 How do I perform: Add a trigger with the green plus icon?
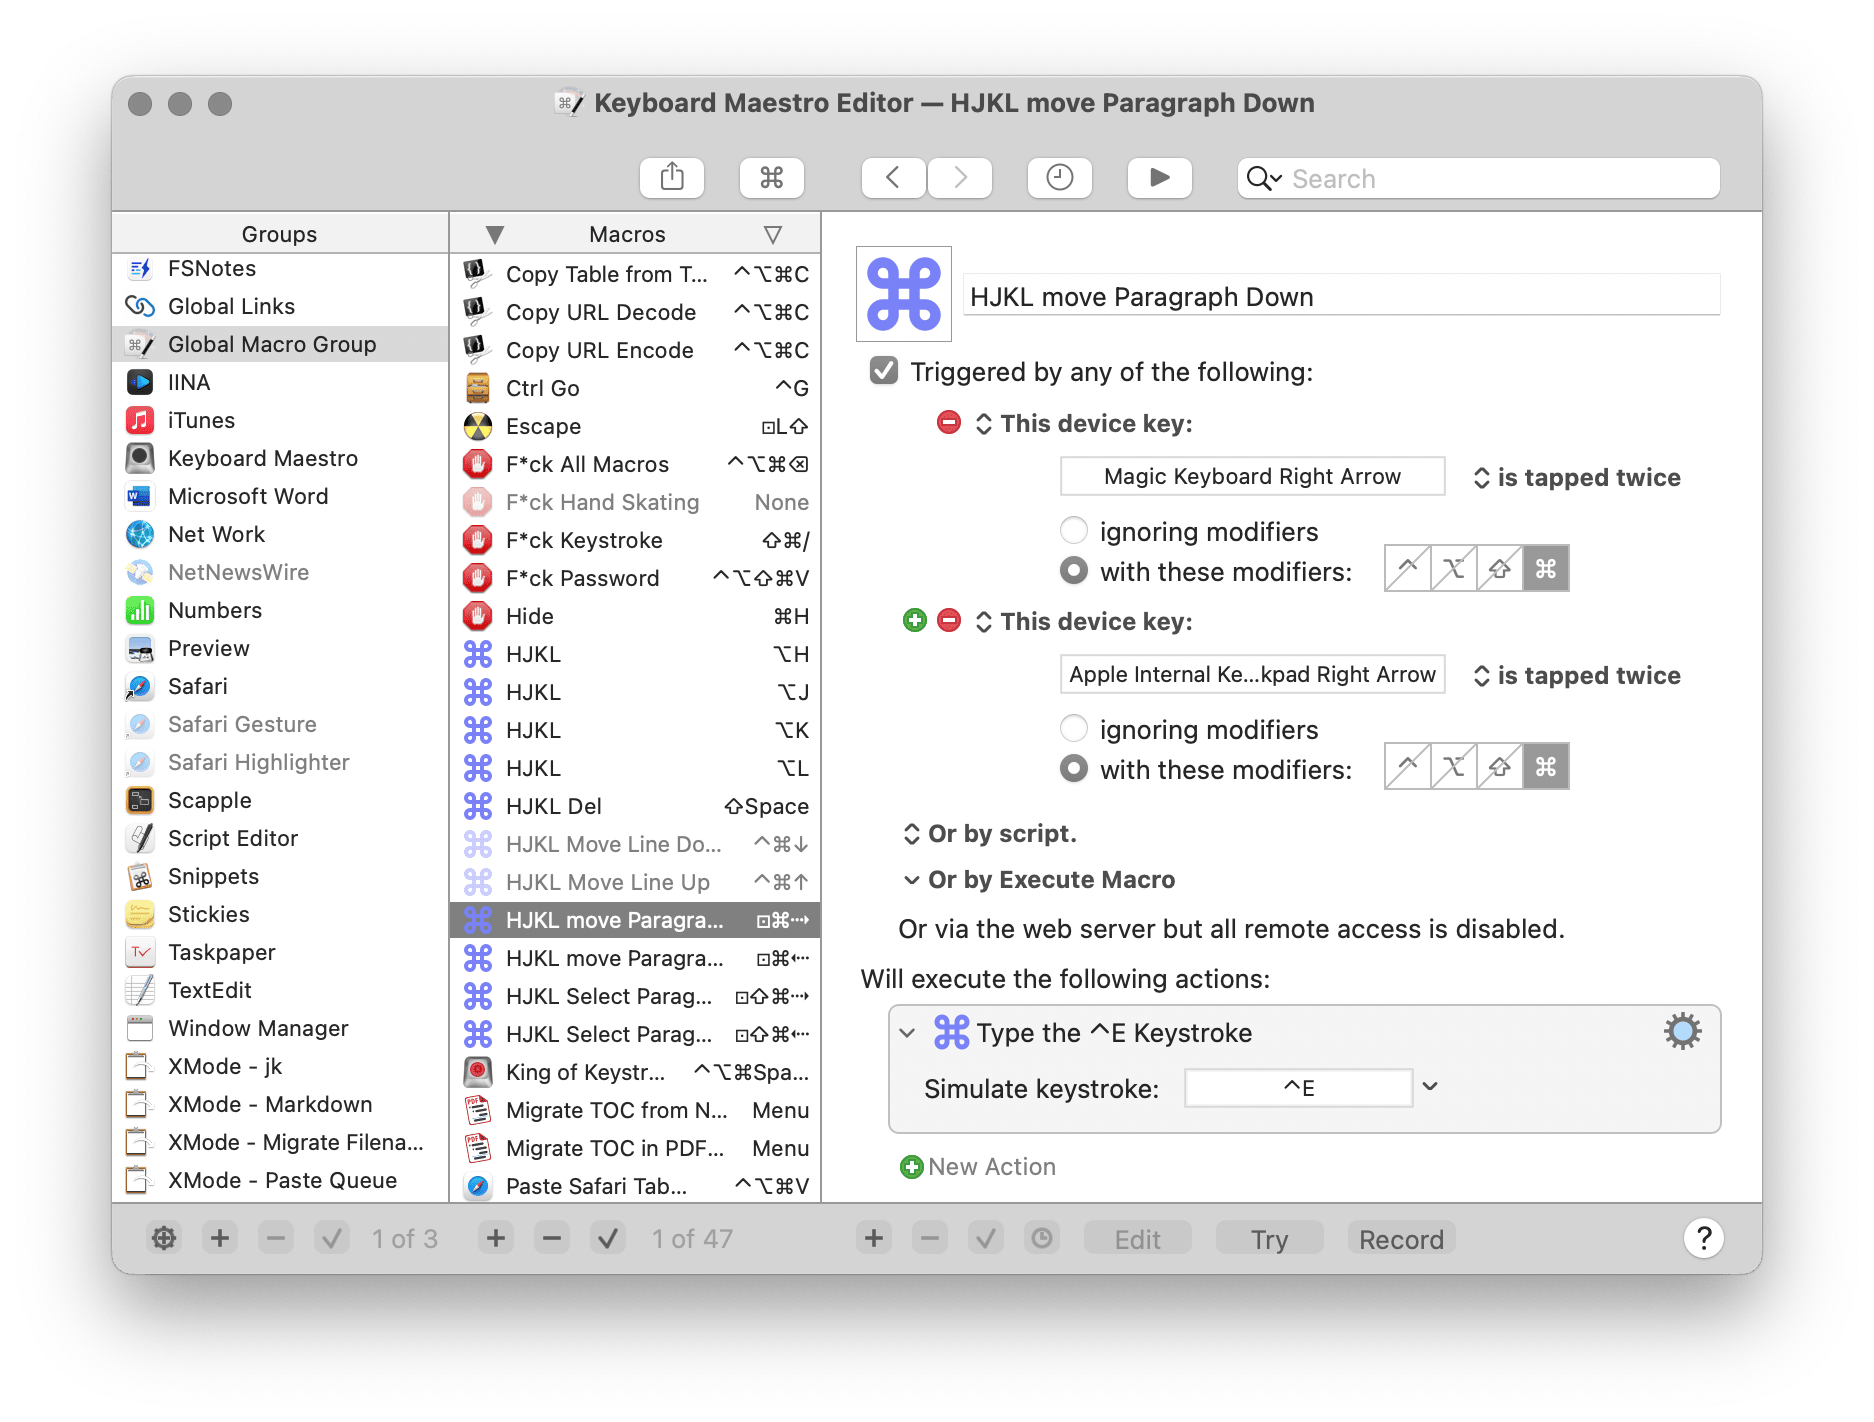914,620
